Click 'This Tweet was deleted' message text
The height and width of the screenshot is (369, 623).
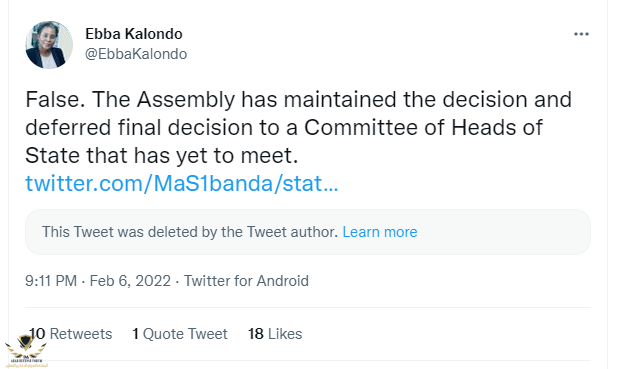[x=190, y=232]
